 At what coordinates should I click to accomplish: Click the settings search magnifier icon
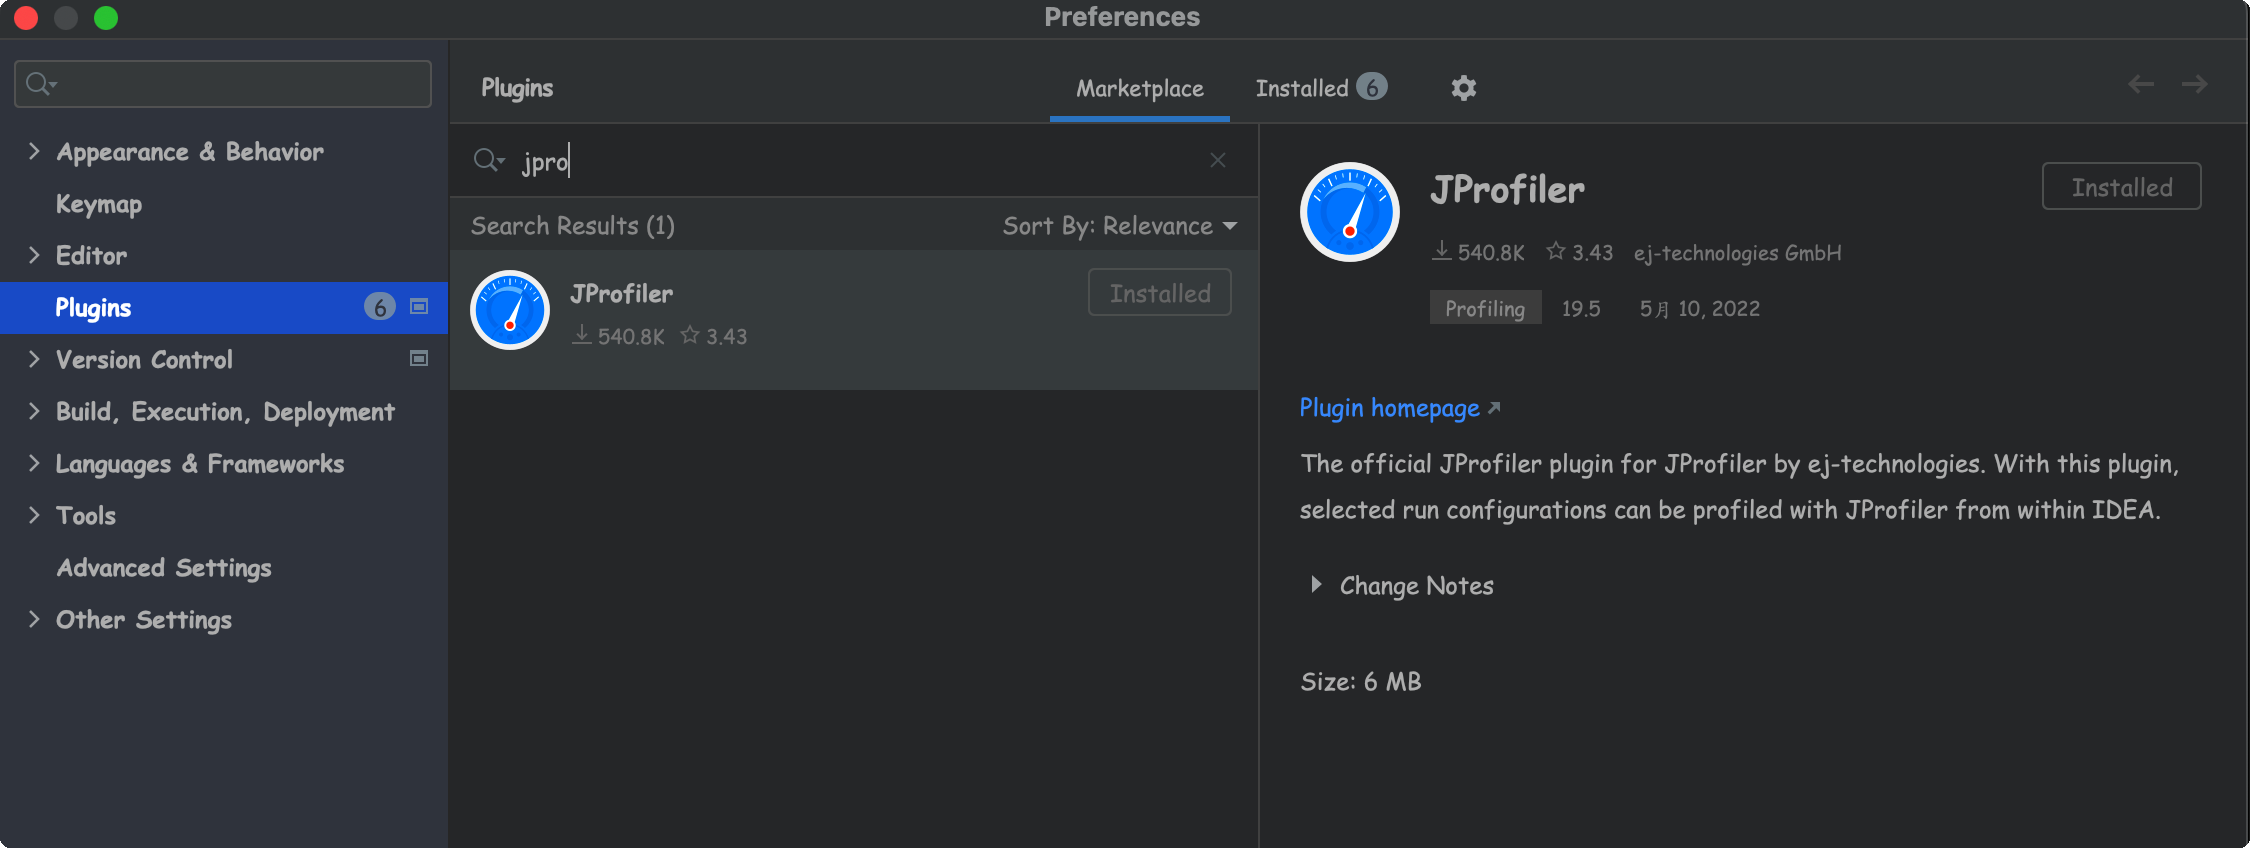coord(41,84)
